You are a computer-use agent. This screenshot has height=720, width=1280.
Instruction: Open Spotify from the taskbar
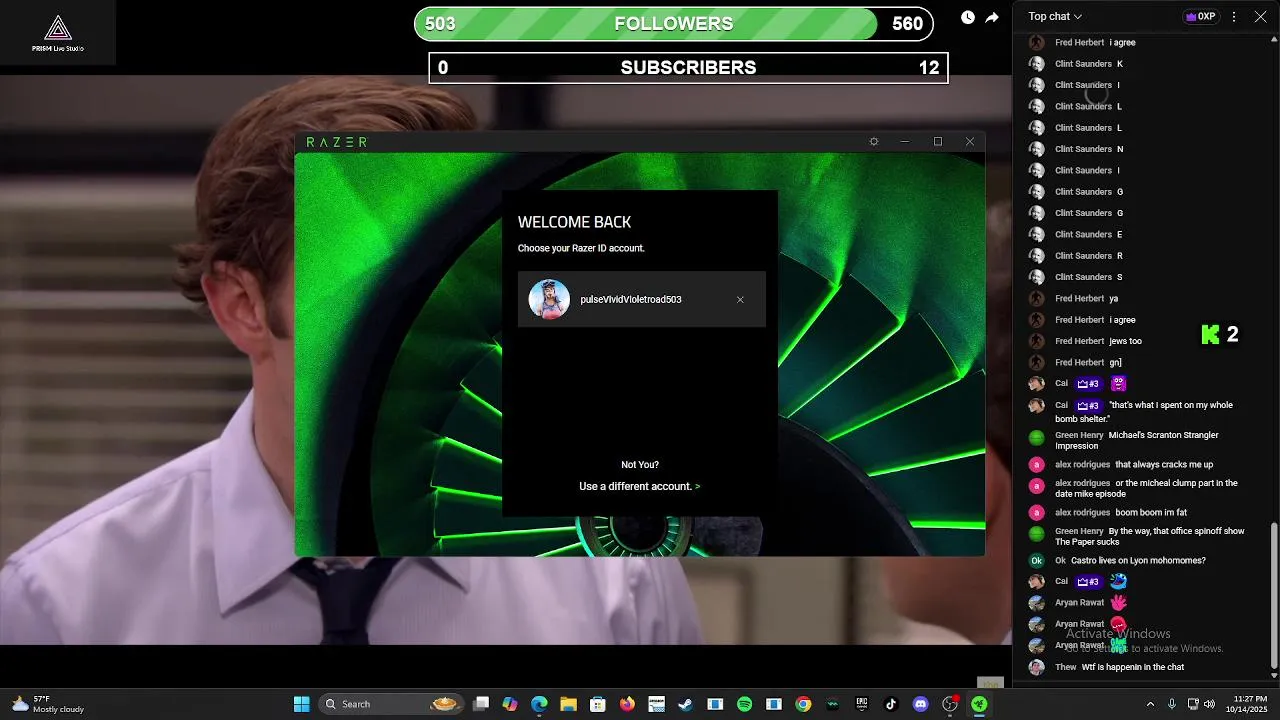pyautogui.click(x=744, y=704)
